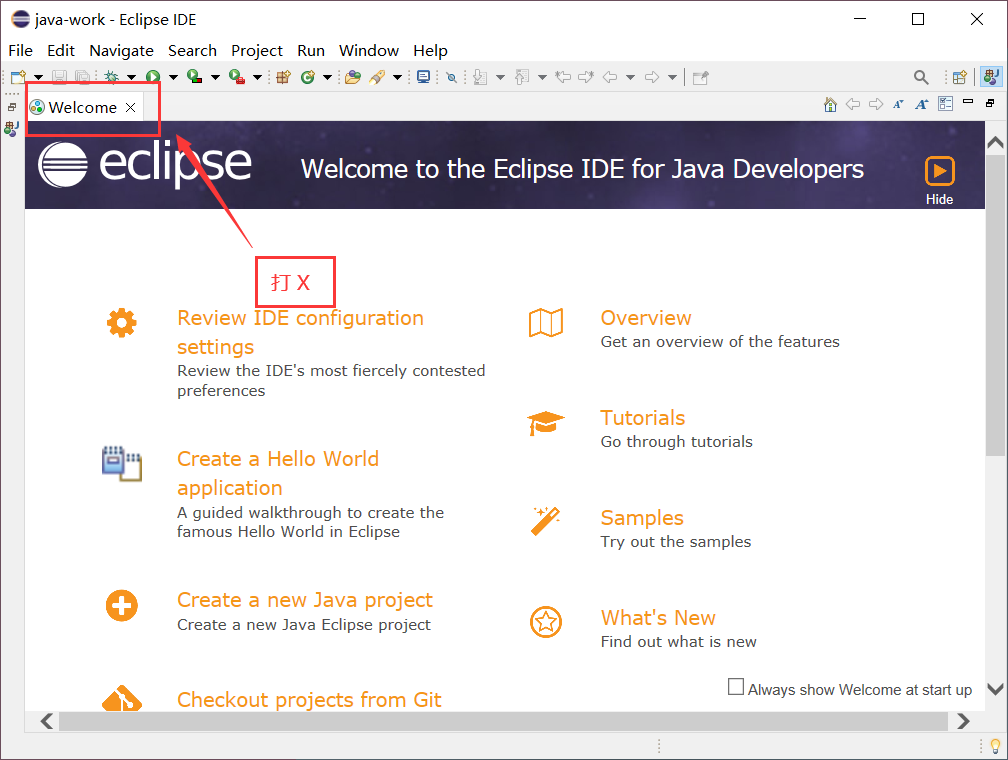Screen dimensions: 1008x760
Task: Expand the New Java Class dropdown arrow
Action: 327,78
